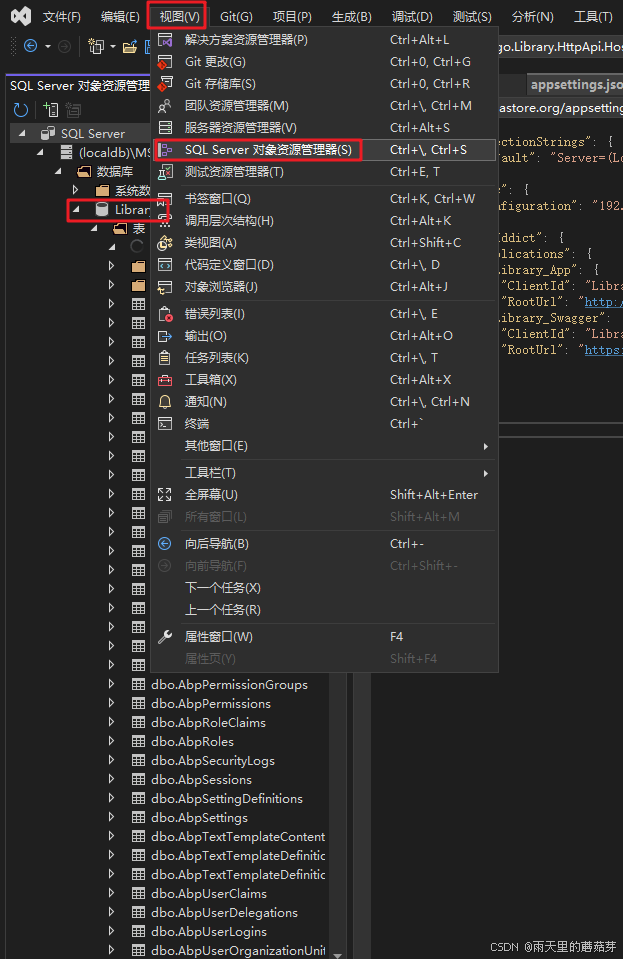
Task: Click the 服务器资源管理器 menu icon
Action: [x=165, y=128]
